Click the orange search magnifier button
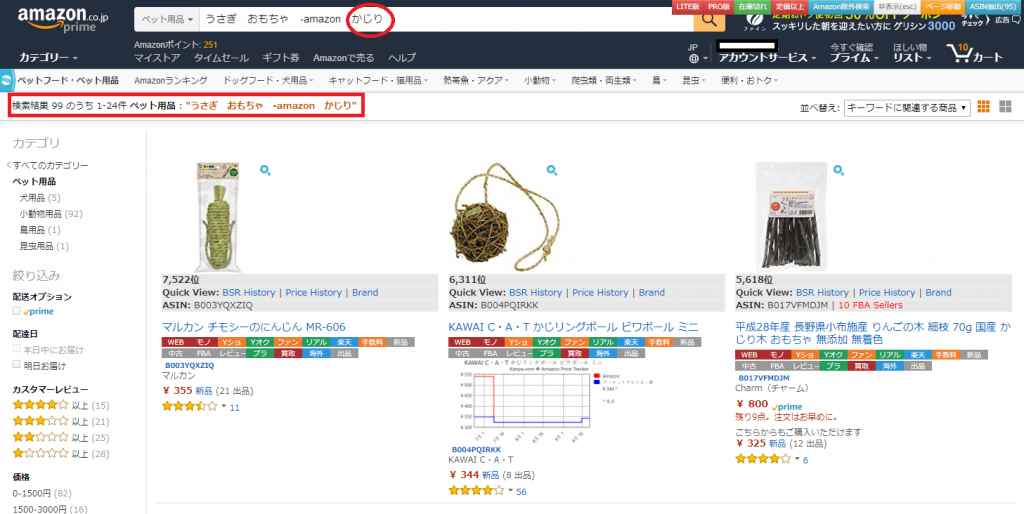Viewport: 1024px width, 514px height. click(x=709, y=20)
